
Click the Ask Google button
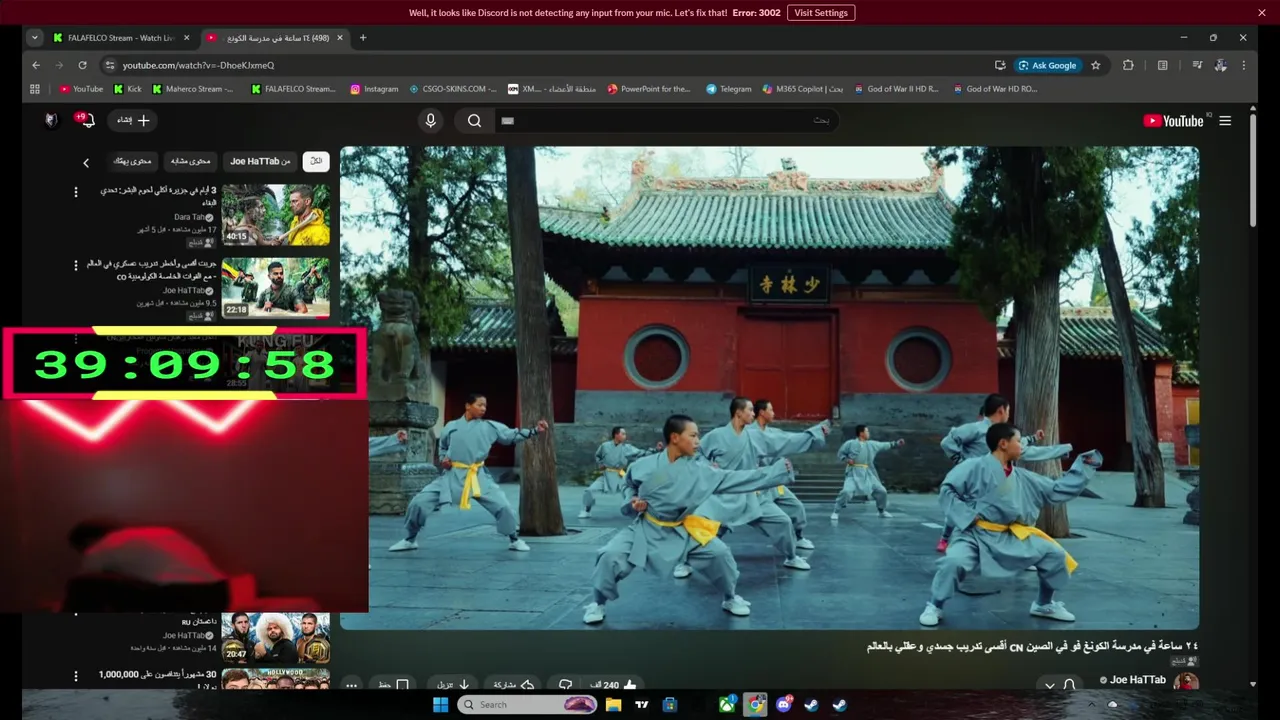(x=1047, y=65)
